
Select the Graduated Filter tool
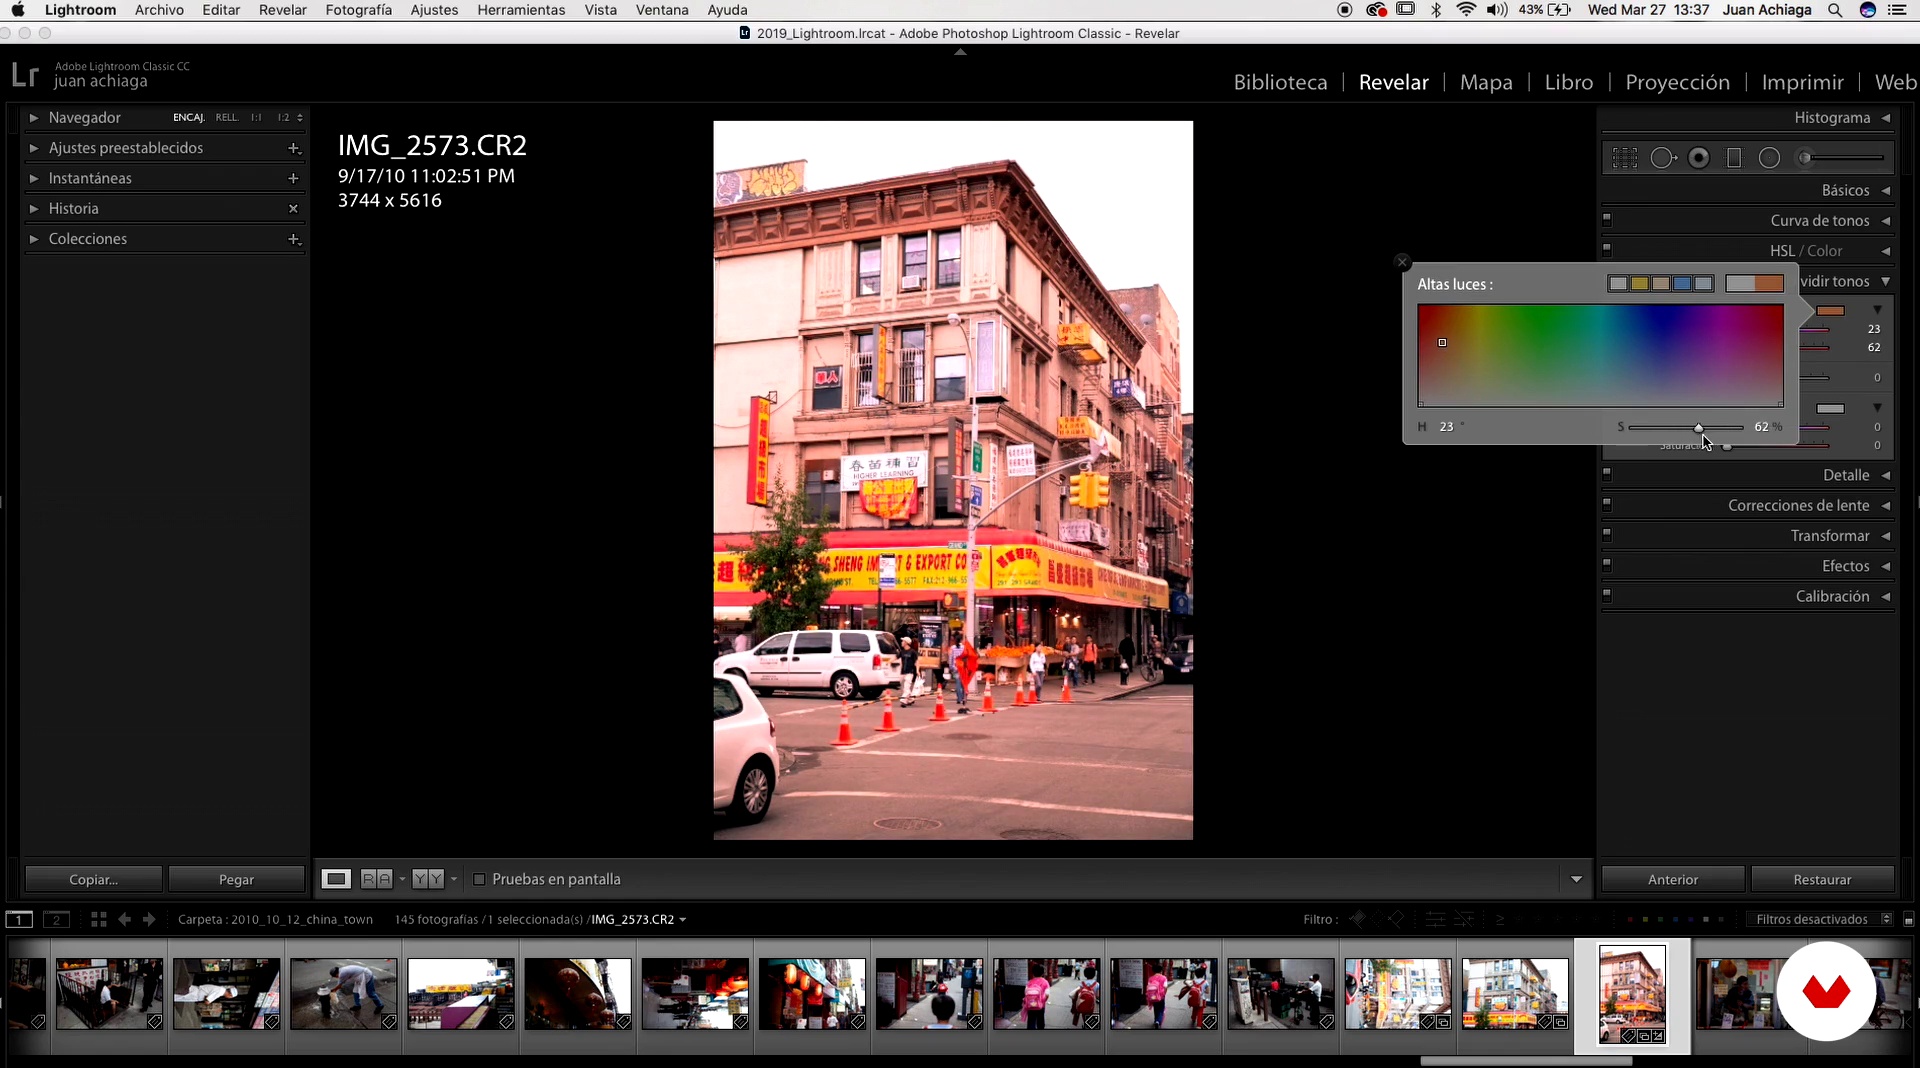[x=1734, y=158]
